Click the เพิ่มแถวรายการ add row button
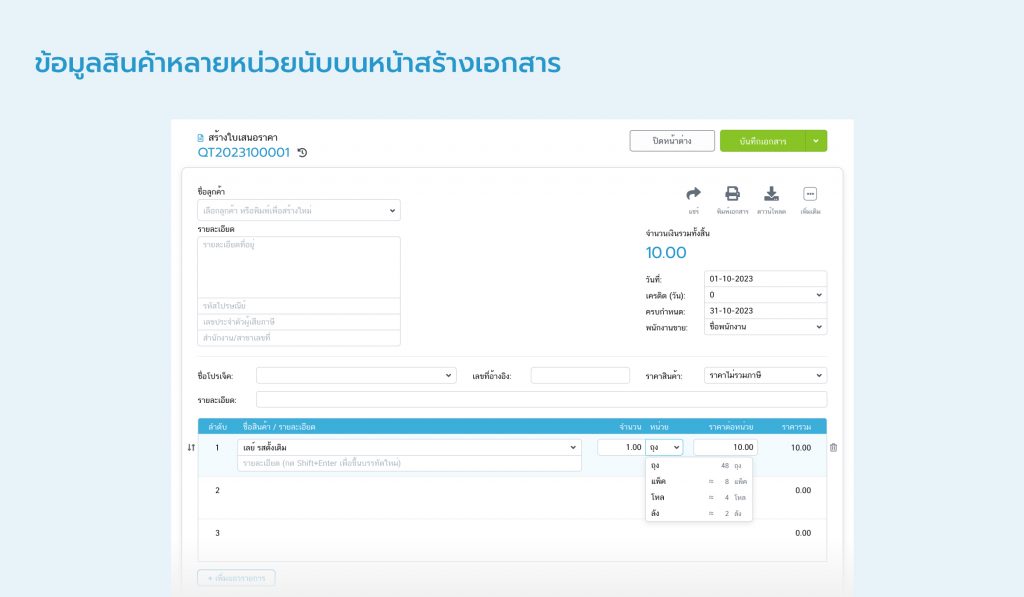1024x597 pixels. pyautogui.click(x=237, y=579)
